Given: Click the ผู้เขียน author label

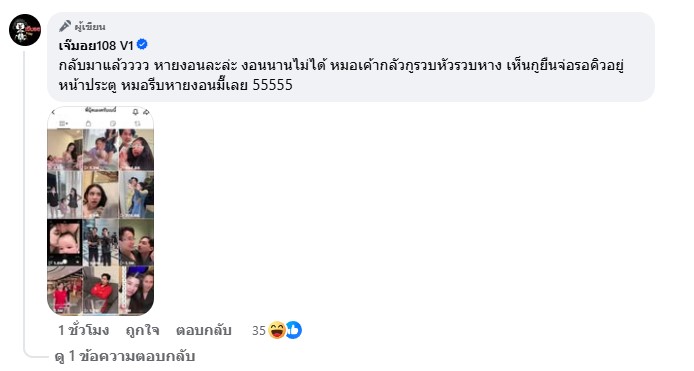Looking at the screenshot, I should point(90,27).
